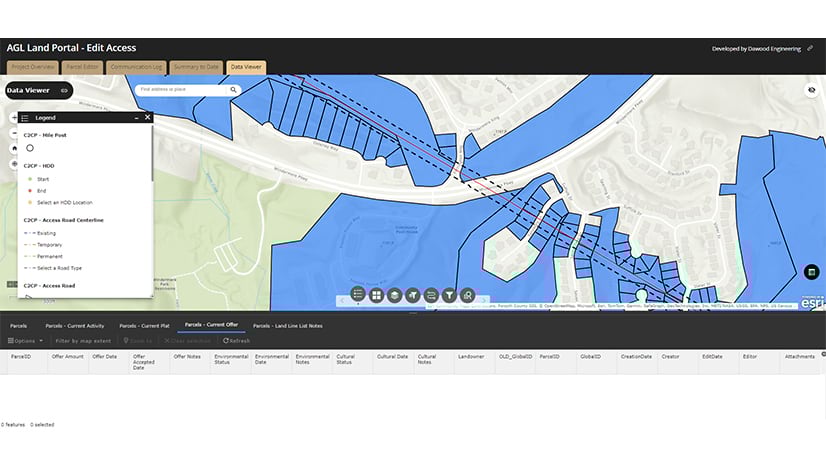826x465 pixels.
Task: Select the Data Viewer tab
Action: 246,67
